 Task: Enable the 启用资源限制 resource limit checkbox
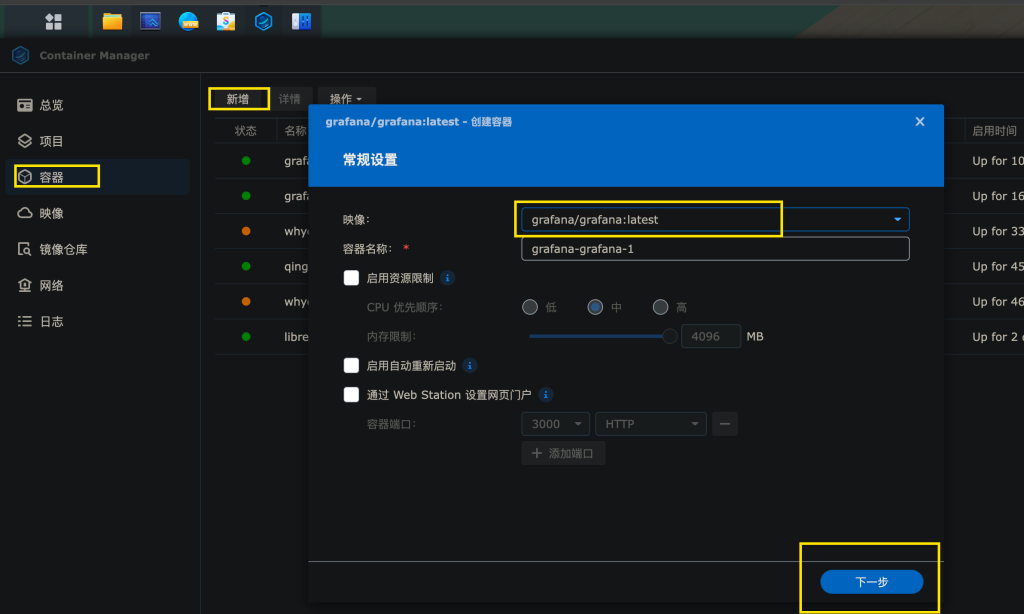click(351, 277)
